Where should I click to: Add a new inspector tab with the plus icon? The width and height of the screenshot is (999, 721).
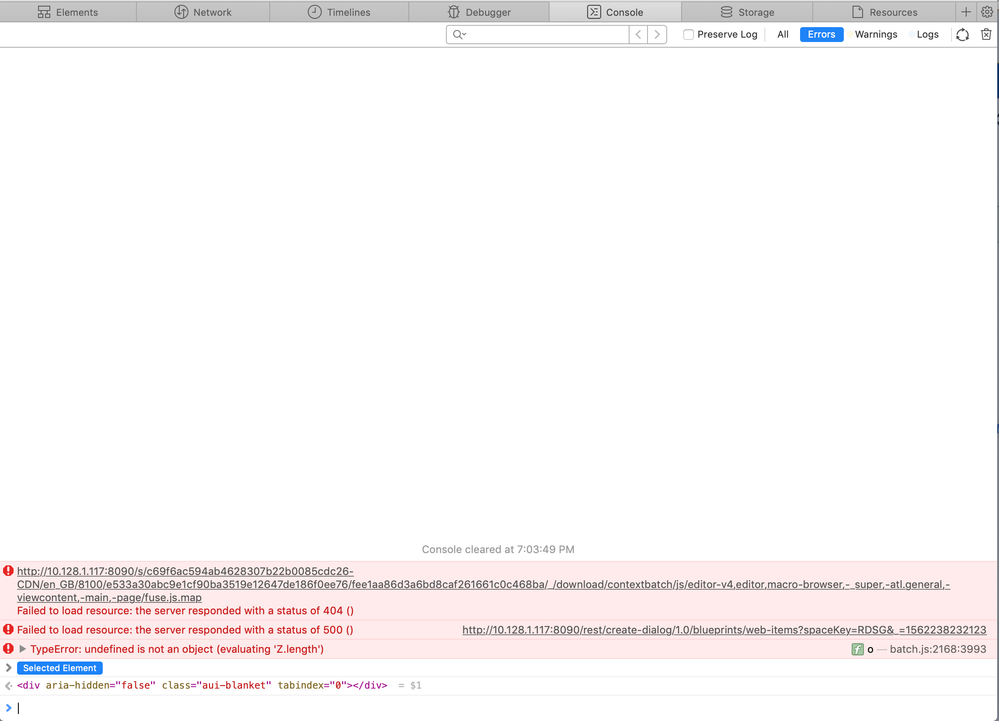pos(966,11)
